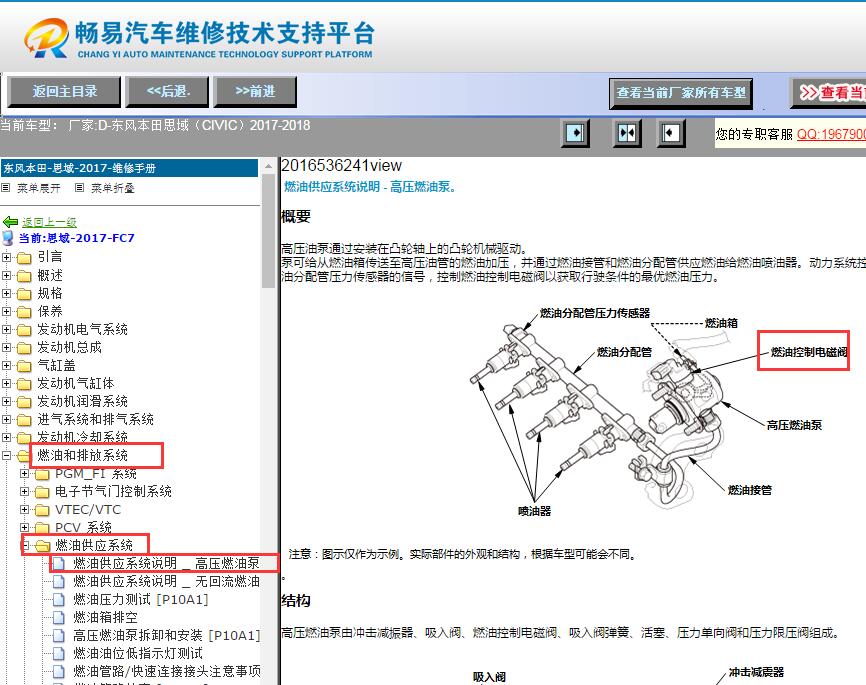Click document icon beside 燃油压力测试 [P10A1]
Image resolution: width=866 pixels, height=685 pixels.
pyautogui.click(x=59, y=599)
